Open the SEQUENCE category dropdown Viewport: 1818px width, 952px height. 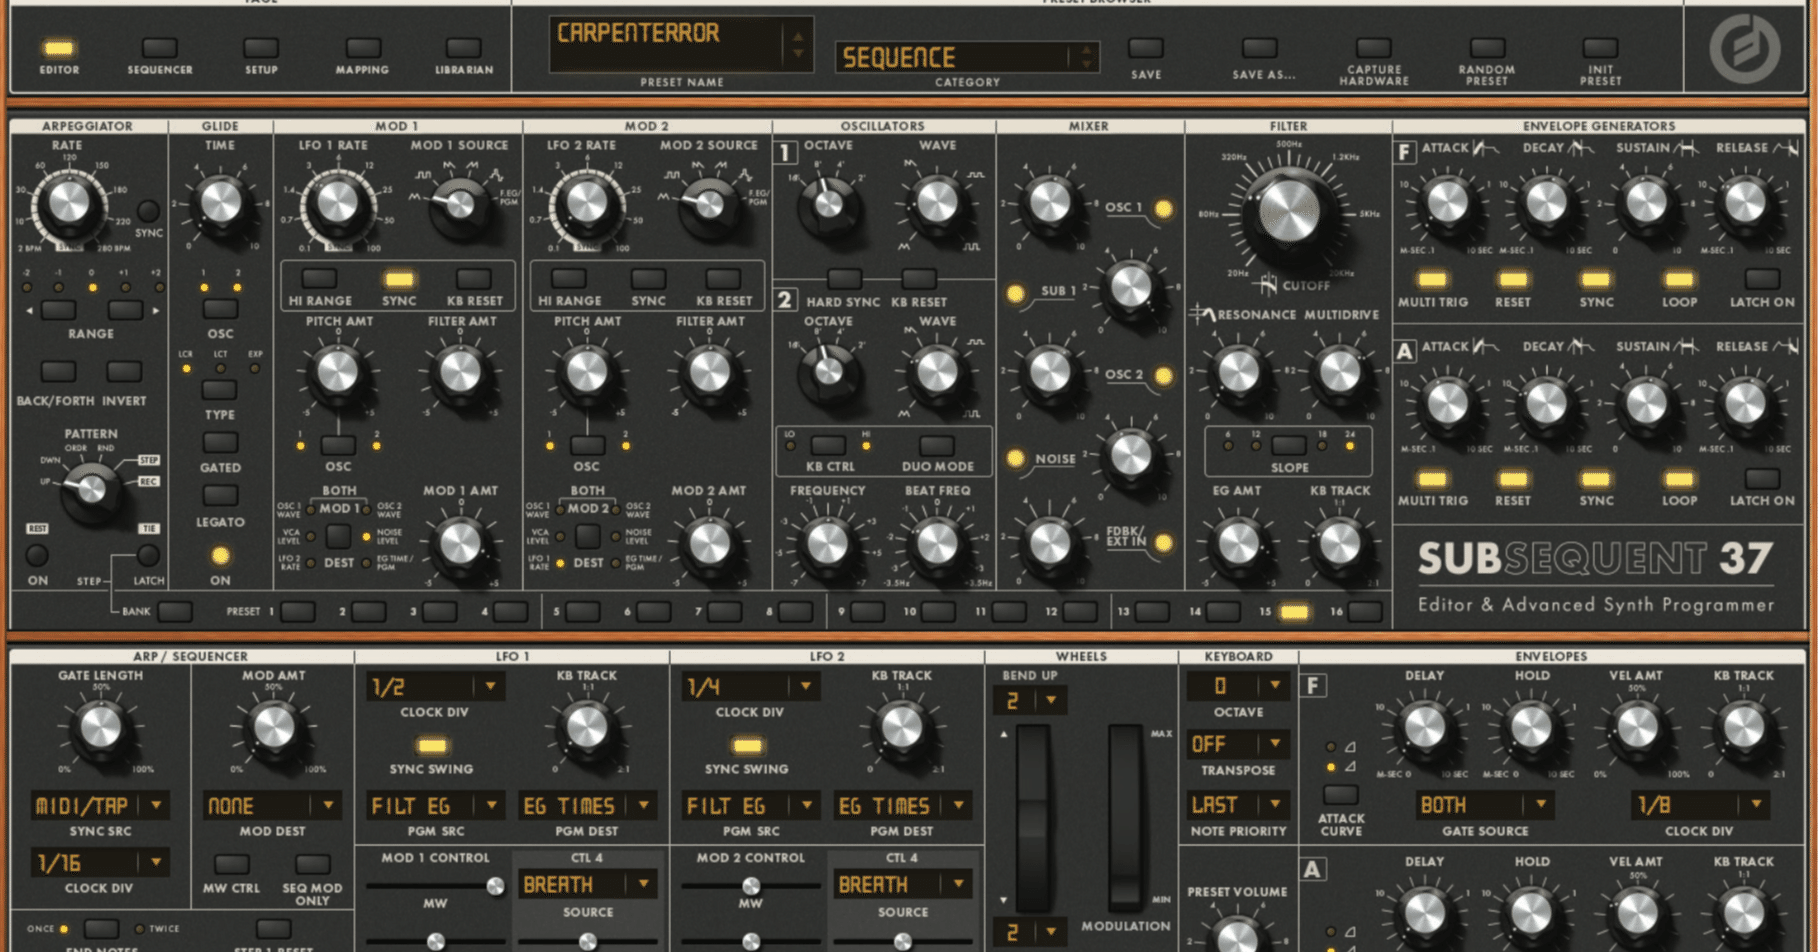coord(967,57)
